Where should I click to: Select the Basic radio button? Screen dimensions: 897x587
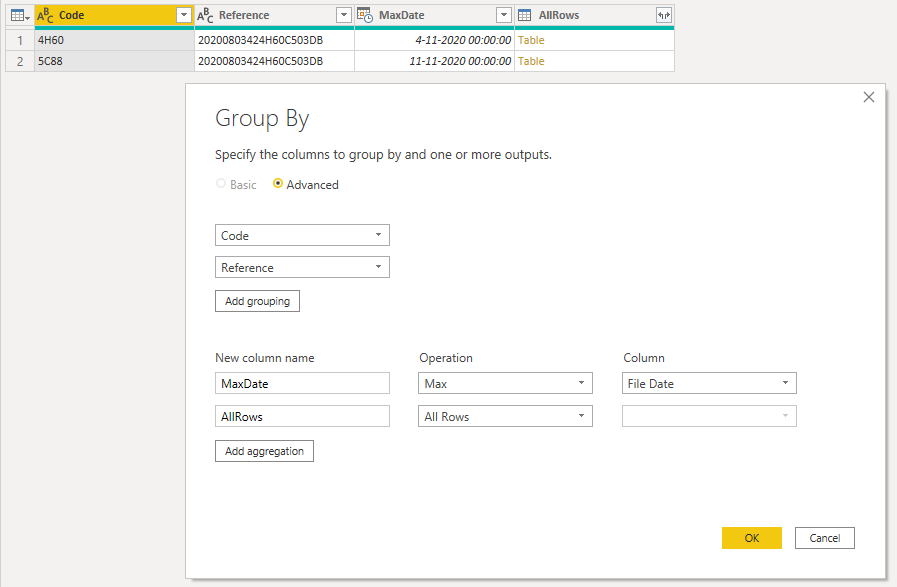tap(221, 184)
